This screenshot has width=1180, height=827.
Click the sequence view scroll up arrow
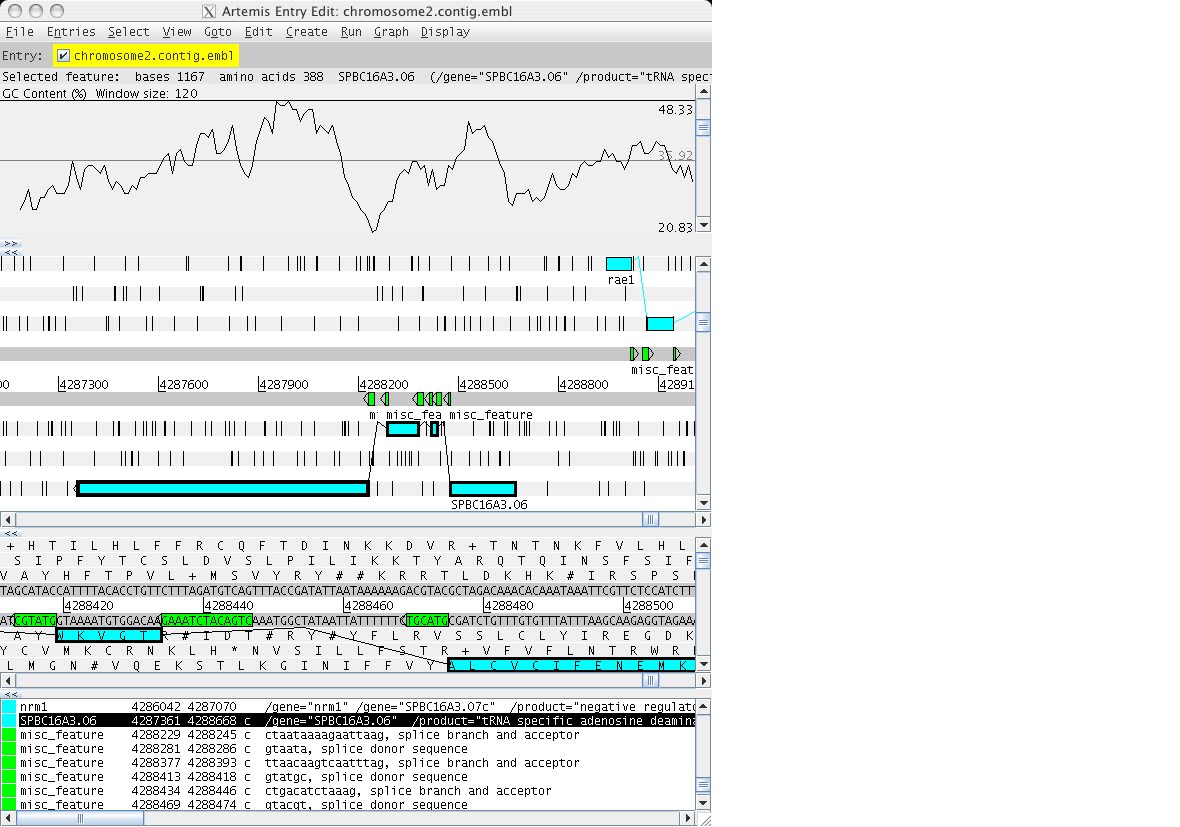point(704,545)
